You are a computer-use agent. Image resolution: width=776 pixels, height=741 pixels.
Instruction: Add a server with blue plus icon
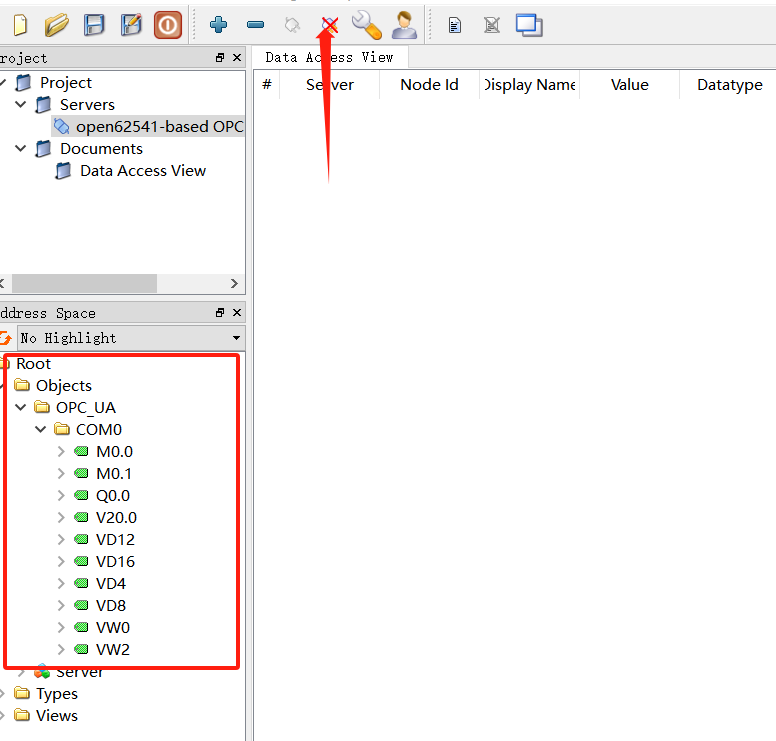click(x=218, y=24)
